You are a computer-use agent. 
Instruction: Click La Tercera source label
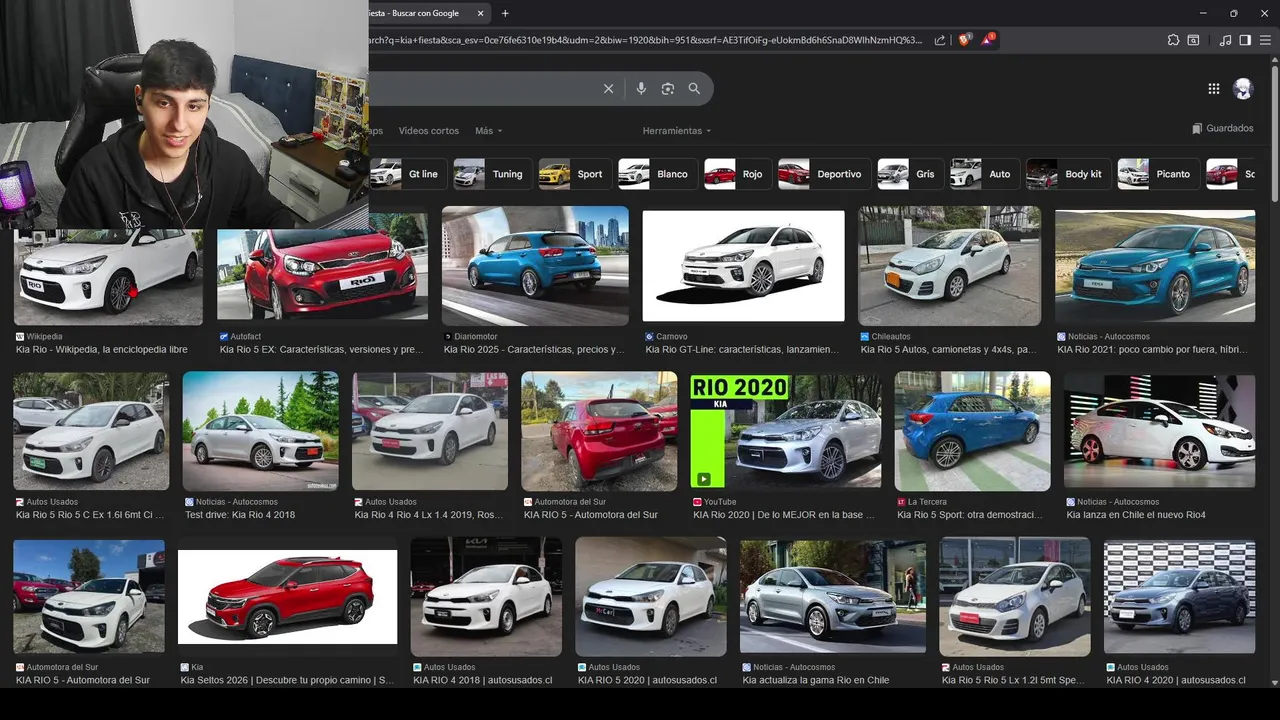[x=929, y=502]
